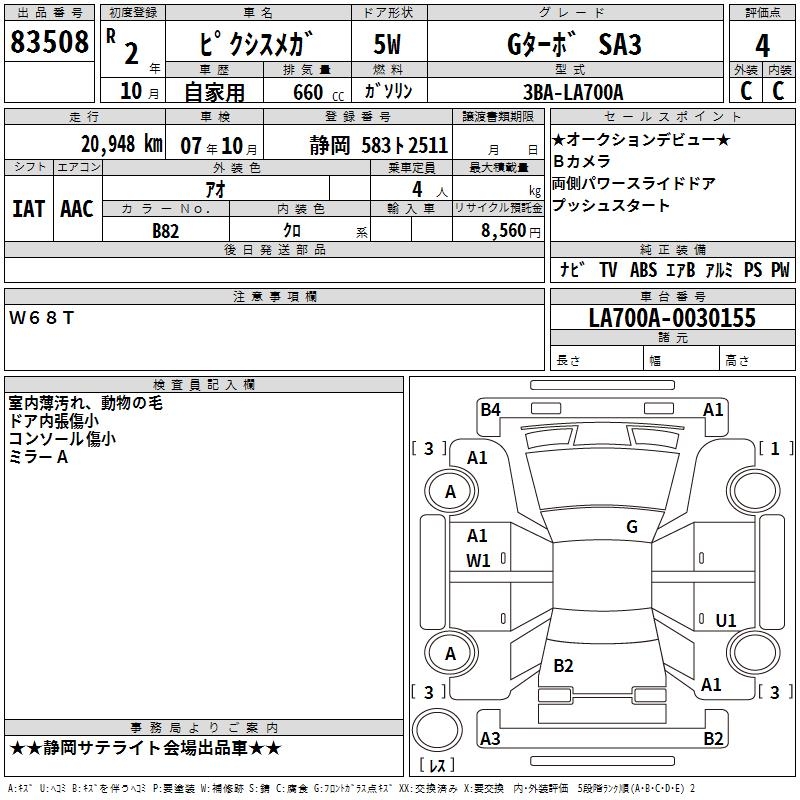Screen dimensions: 800x800
Task: Click recycle deposit 8,560円
Action: click(511, 231)
